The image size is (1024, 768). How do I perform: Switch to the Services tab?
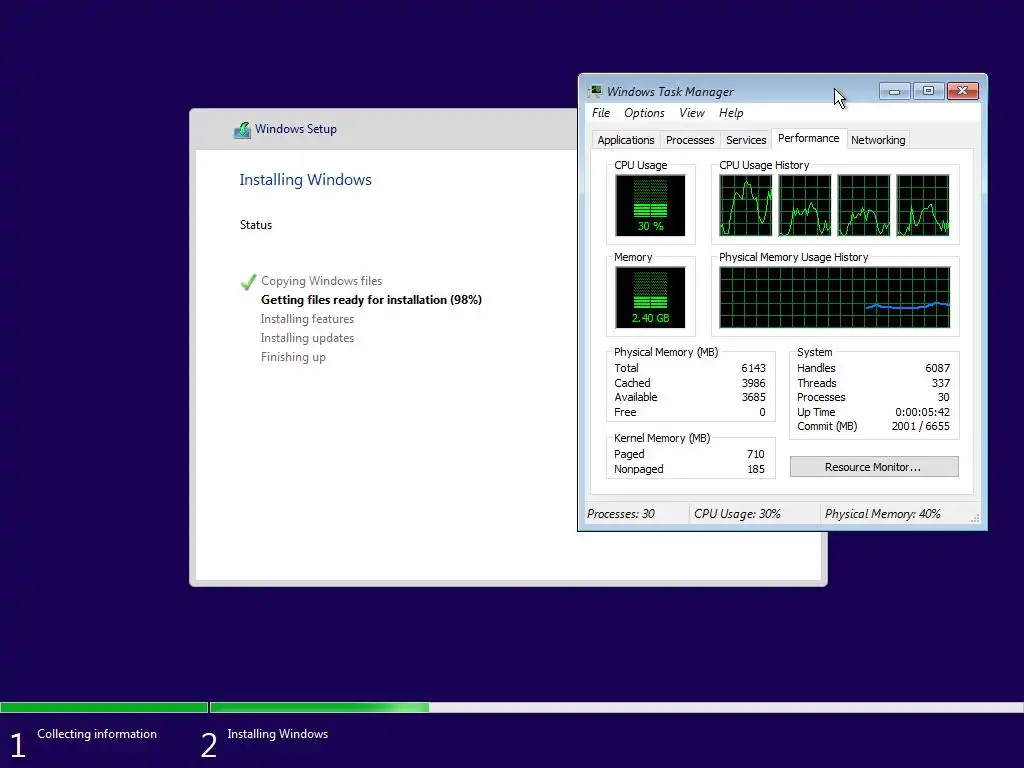[x=746, y=140]
